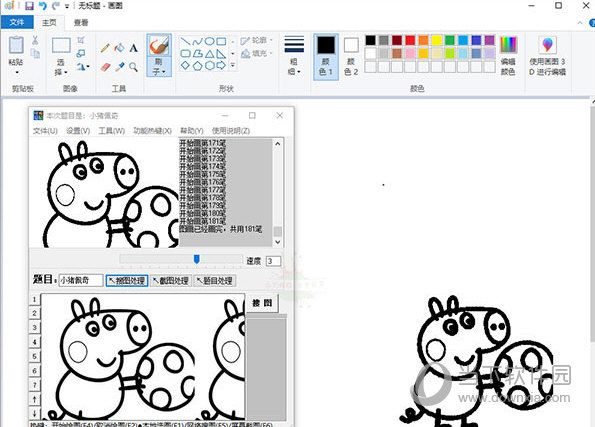
Task: Open Customize Quick Access Toolbar dropdown
Action: 67,6
